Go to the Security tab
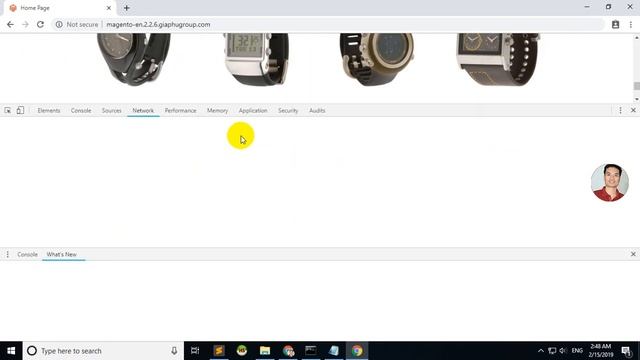 (x=288, y=111)
